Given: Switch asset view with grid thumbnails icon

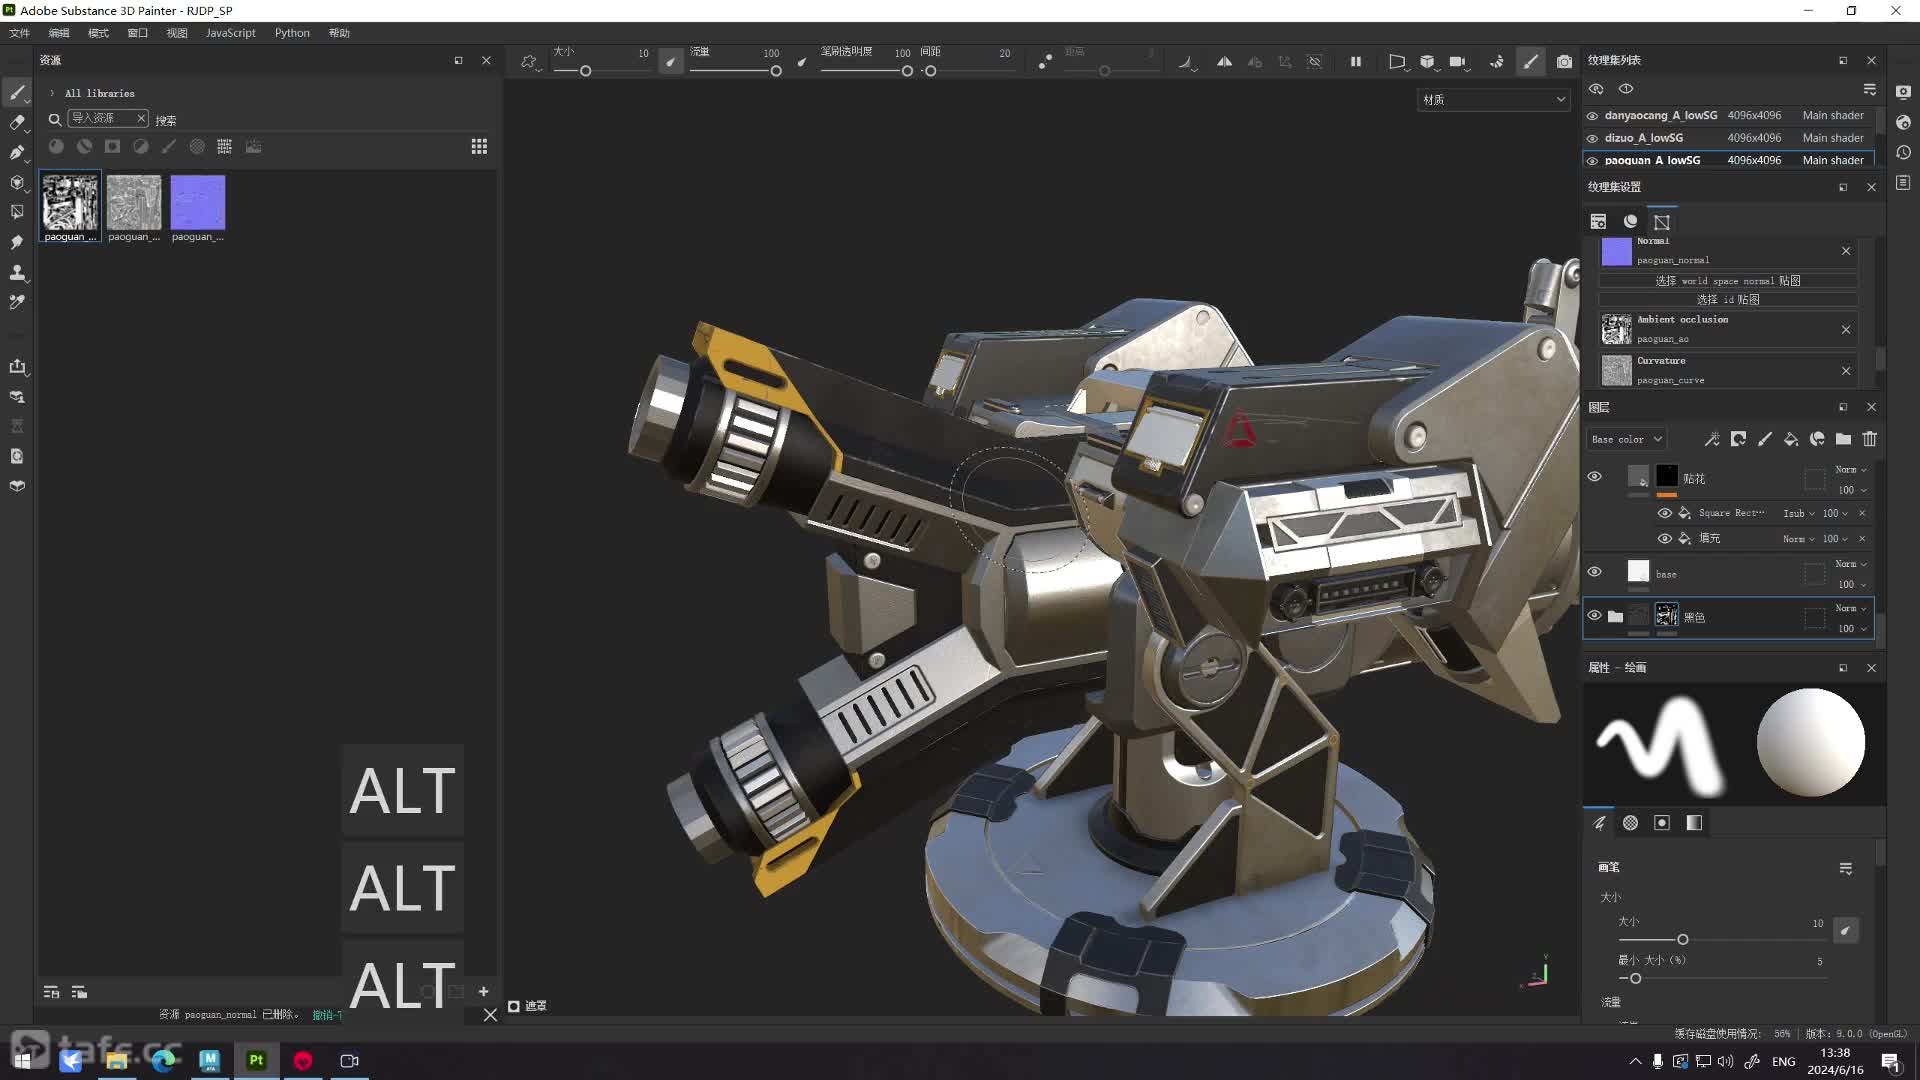Looking at the screenshot, I should click(479, 146).
